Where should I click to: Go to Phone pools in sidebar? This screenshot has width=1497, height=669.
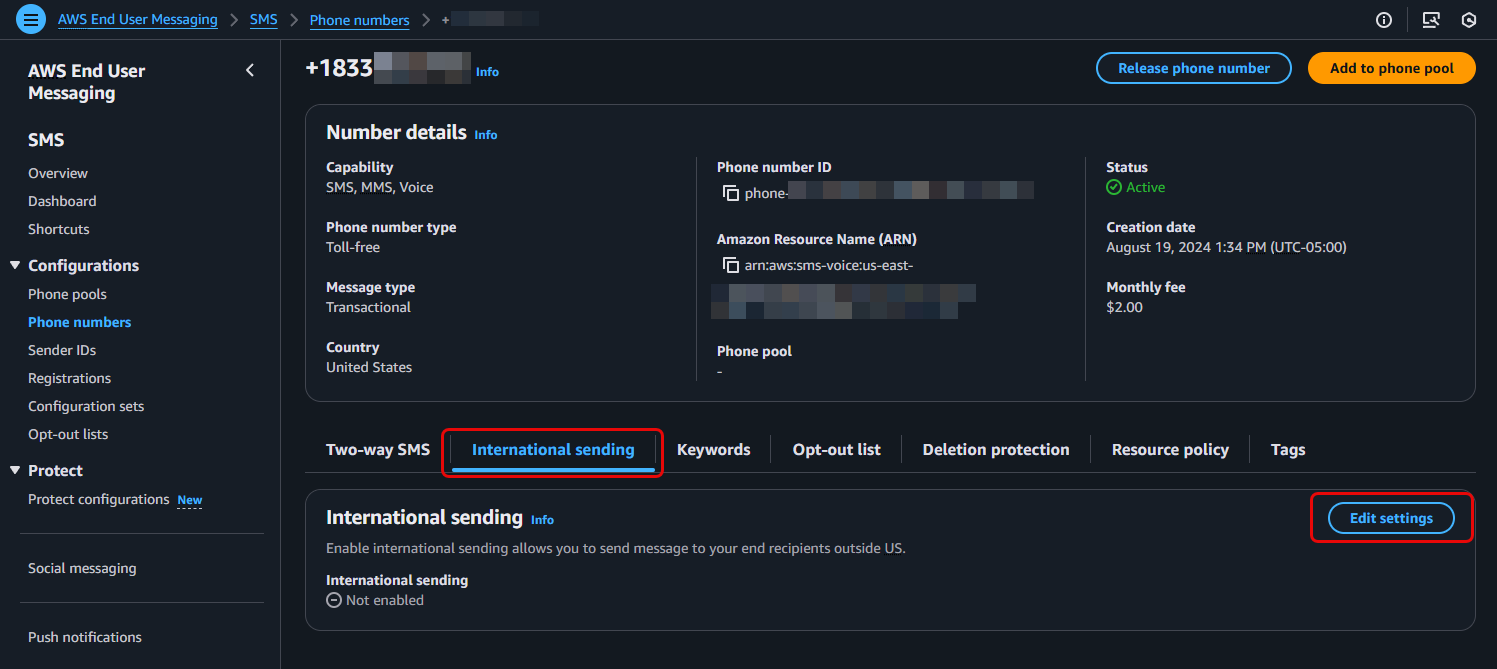click(x=67, y=294)
